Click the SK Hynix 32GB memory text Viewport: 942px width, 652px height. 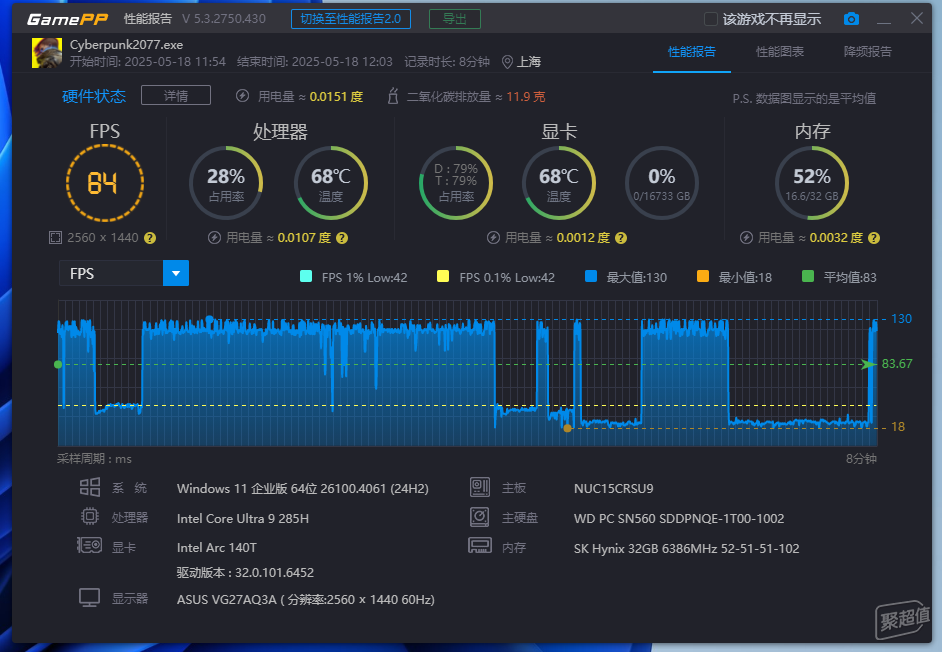[x=687, y=549]
